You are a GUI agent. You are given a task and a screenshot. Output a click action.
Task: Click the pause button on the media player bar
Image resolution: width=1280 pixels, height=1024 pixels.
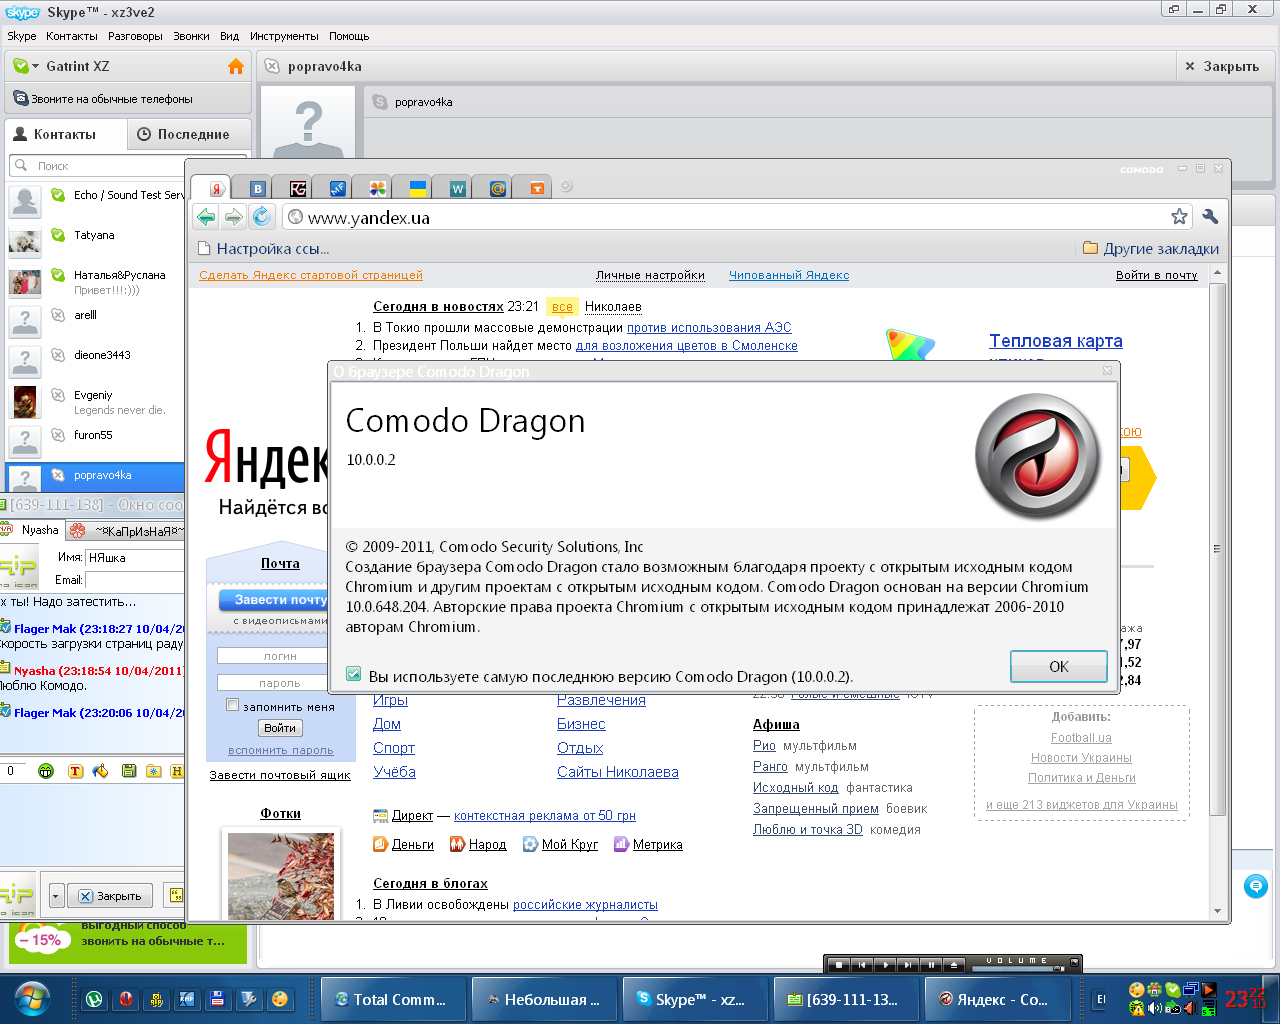tap(932, 965)
